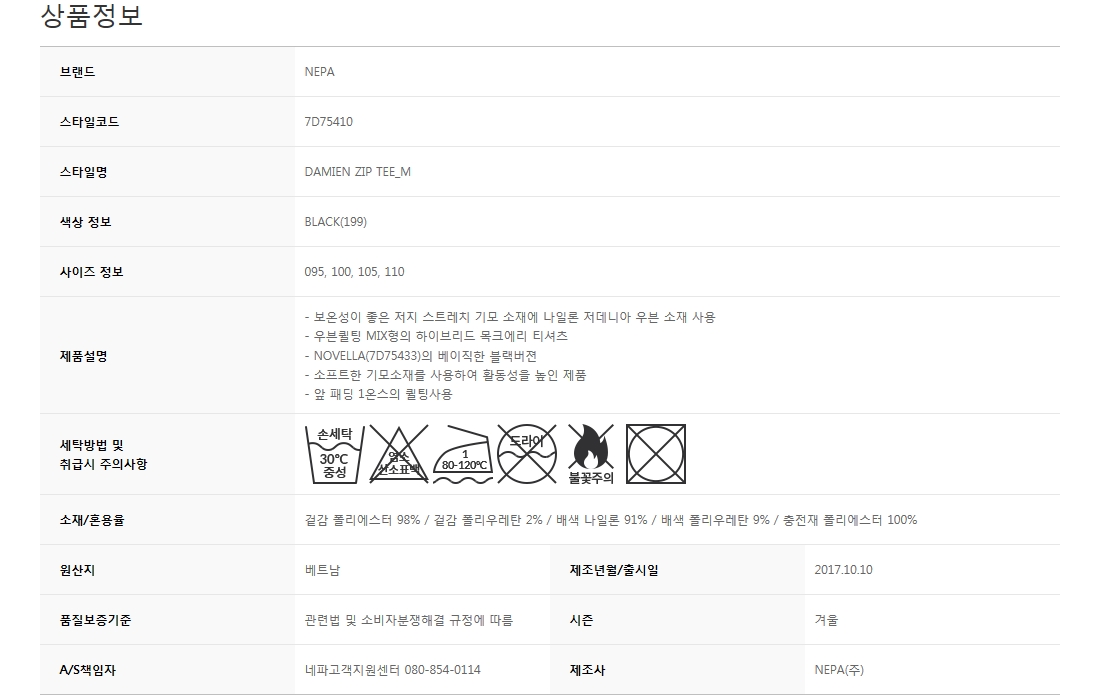The height and width of the screenshot is (695, 1100).
Task: Click the do not tumble dry icon
Action: pyautogui.click(x=656, y=454)
